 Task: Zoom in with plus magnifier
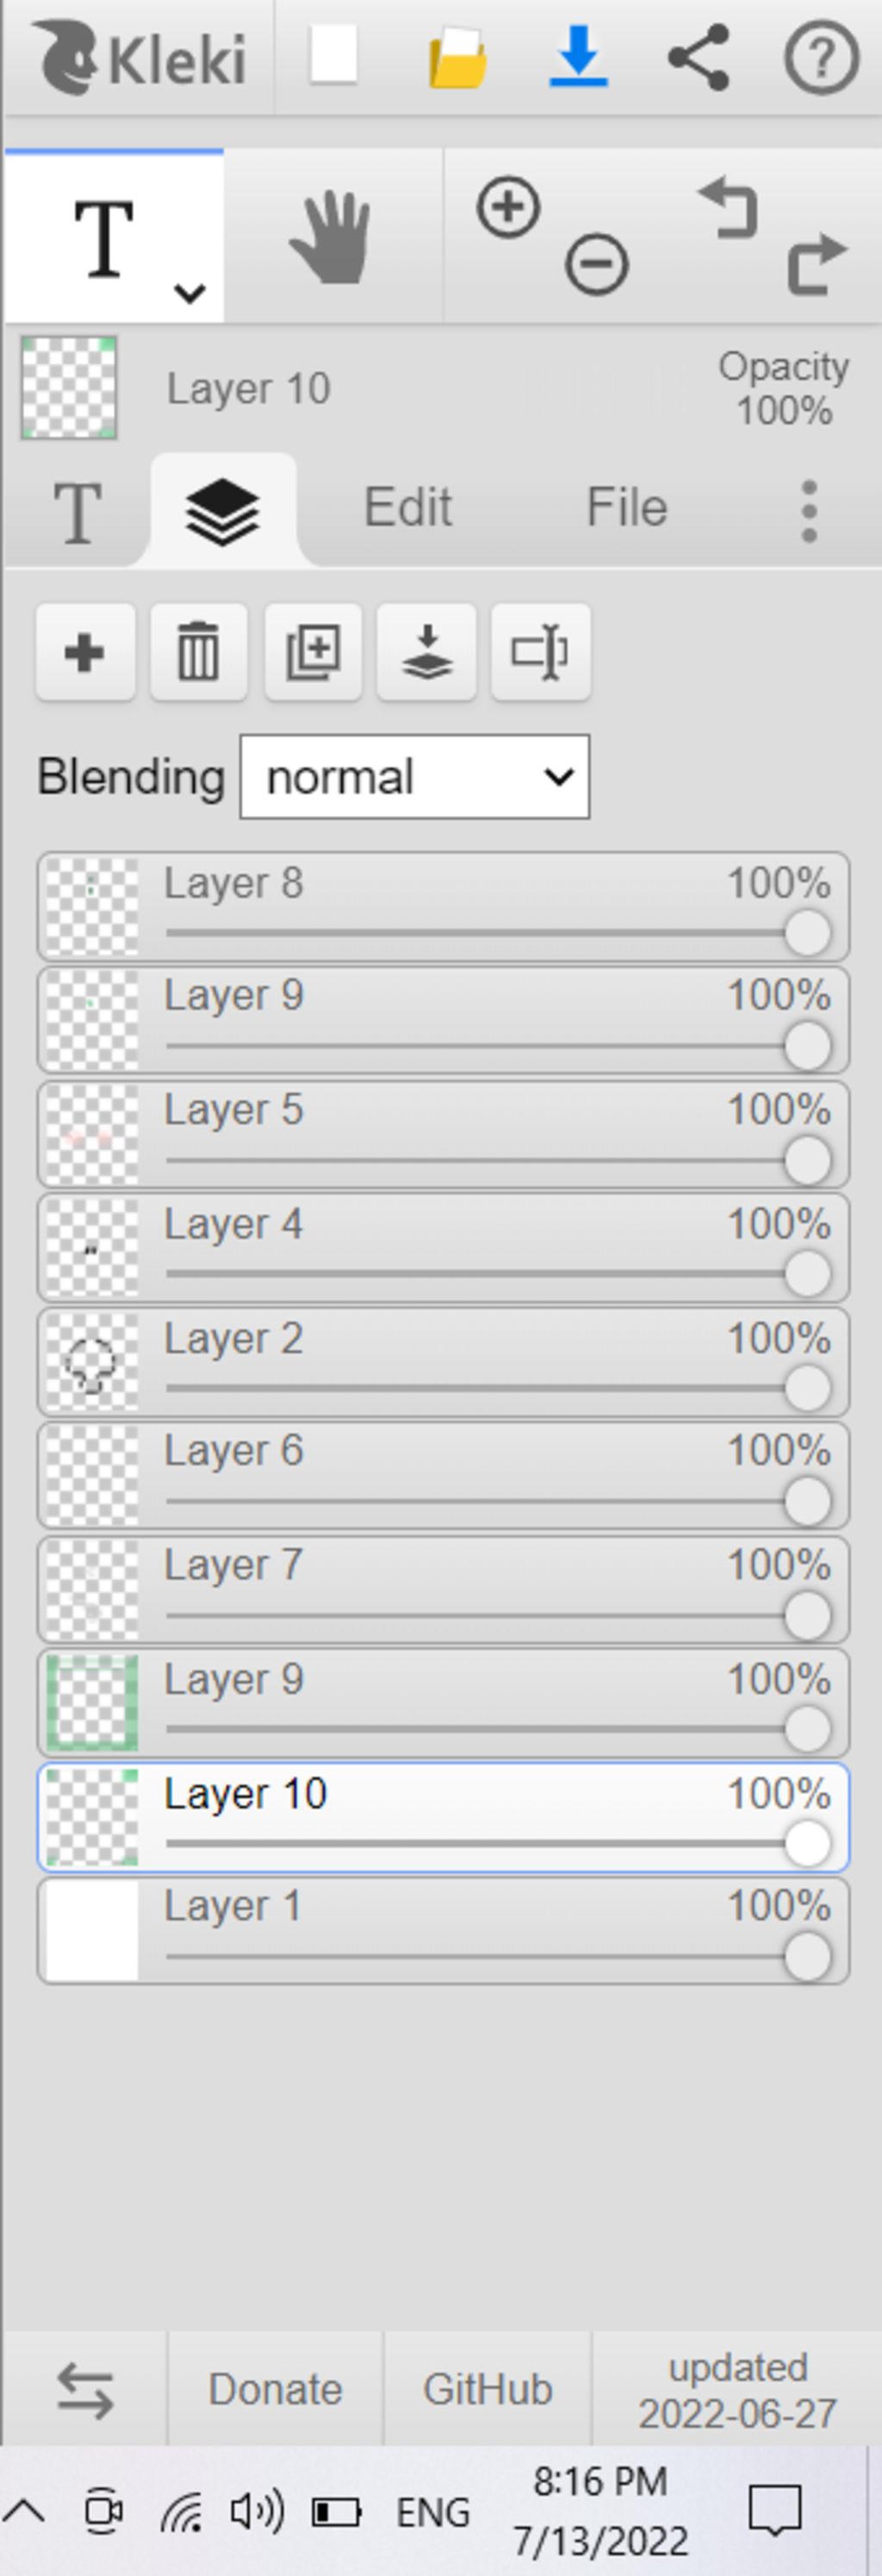coord(508,208)
